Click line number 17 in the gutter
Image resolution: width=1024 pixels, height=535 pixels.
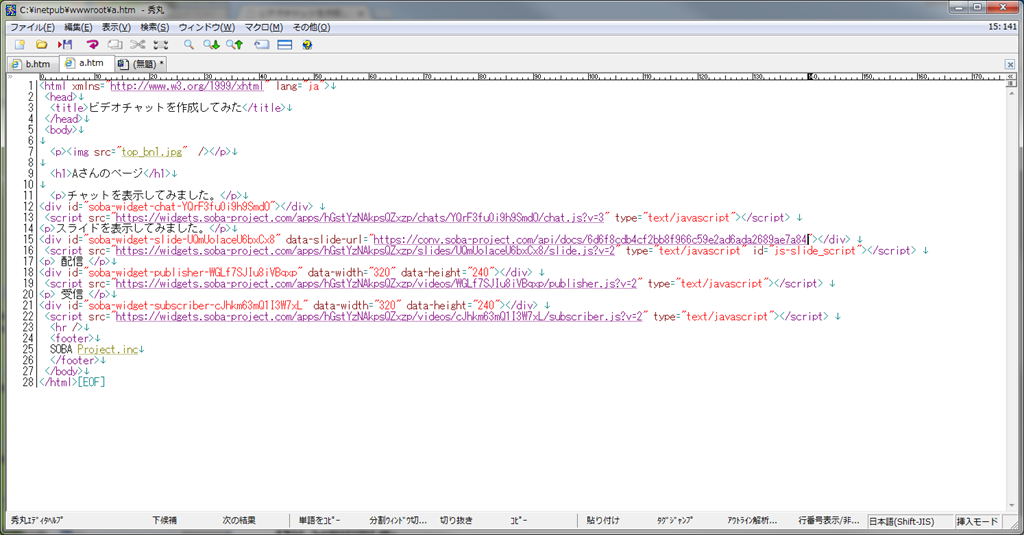tap(28, 261)
